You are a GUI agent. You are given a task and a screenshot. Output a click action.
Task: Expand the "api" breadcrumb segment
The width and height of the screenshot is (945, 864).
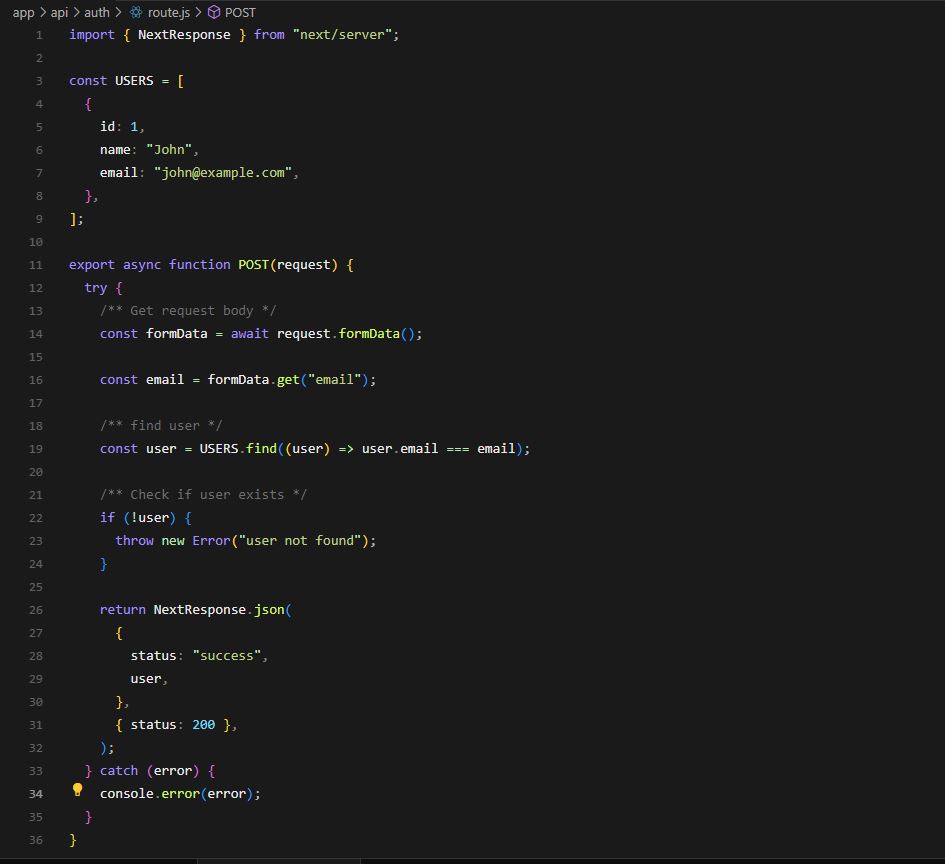[x=60, y=13]
